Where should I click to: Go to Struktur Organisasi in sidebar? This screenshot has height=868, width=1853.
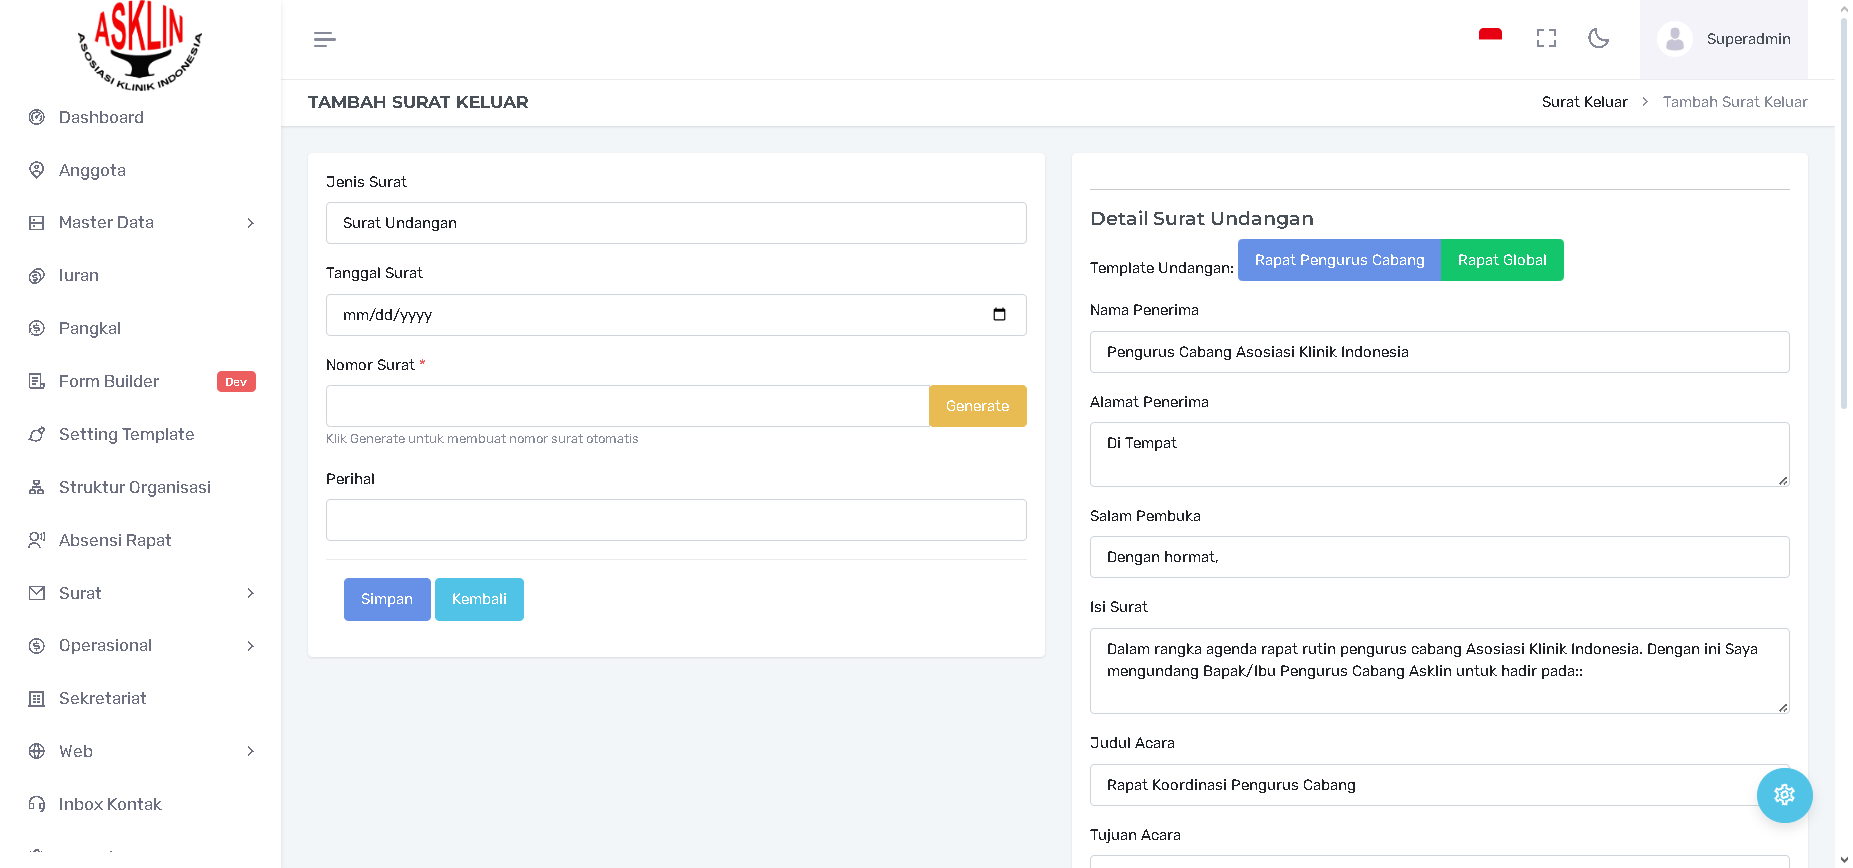[134, 487]
